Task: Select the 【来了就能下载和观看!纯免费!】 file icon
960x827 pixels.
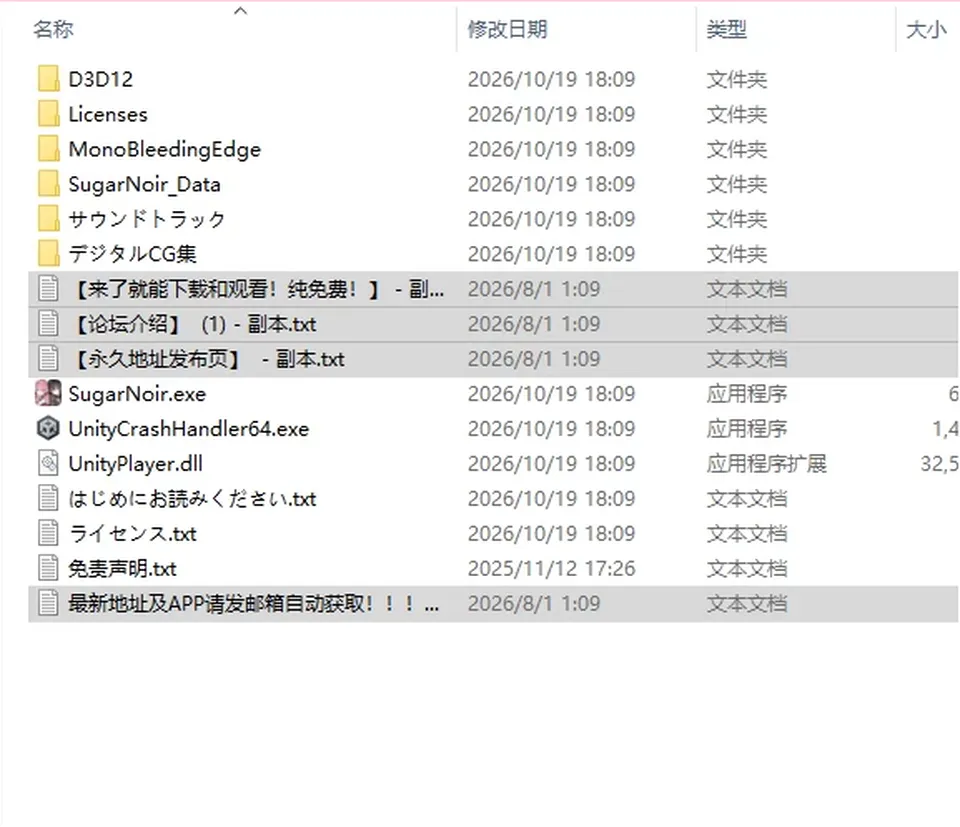Action: [x=48, y=289]
